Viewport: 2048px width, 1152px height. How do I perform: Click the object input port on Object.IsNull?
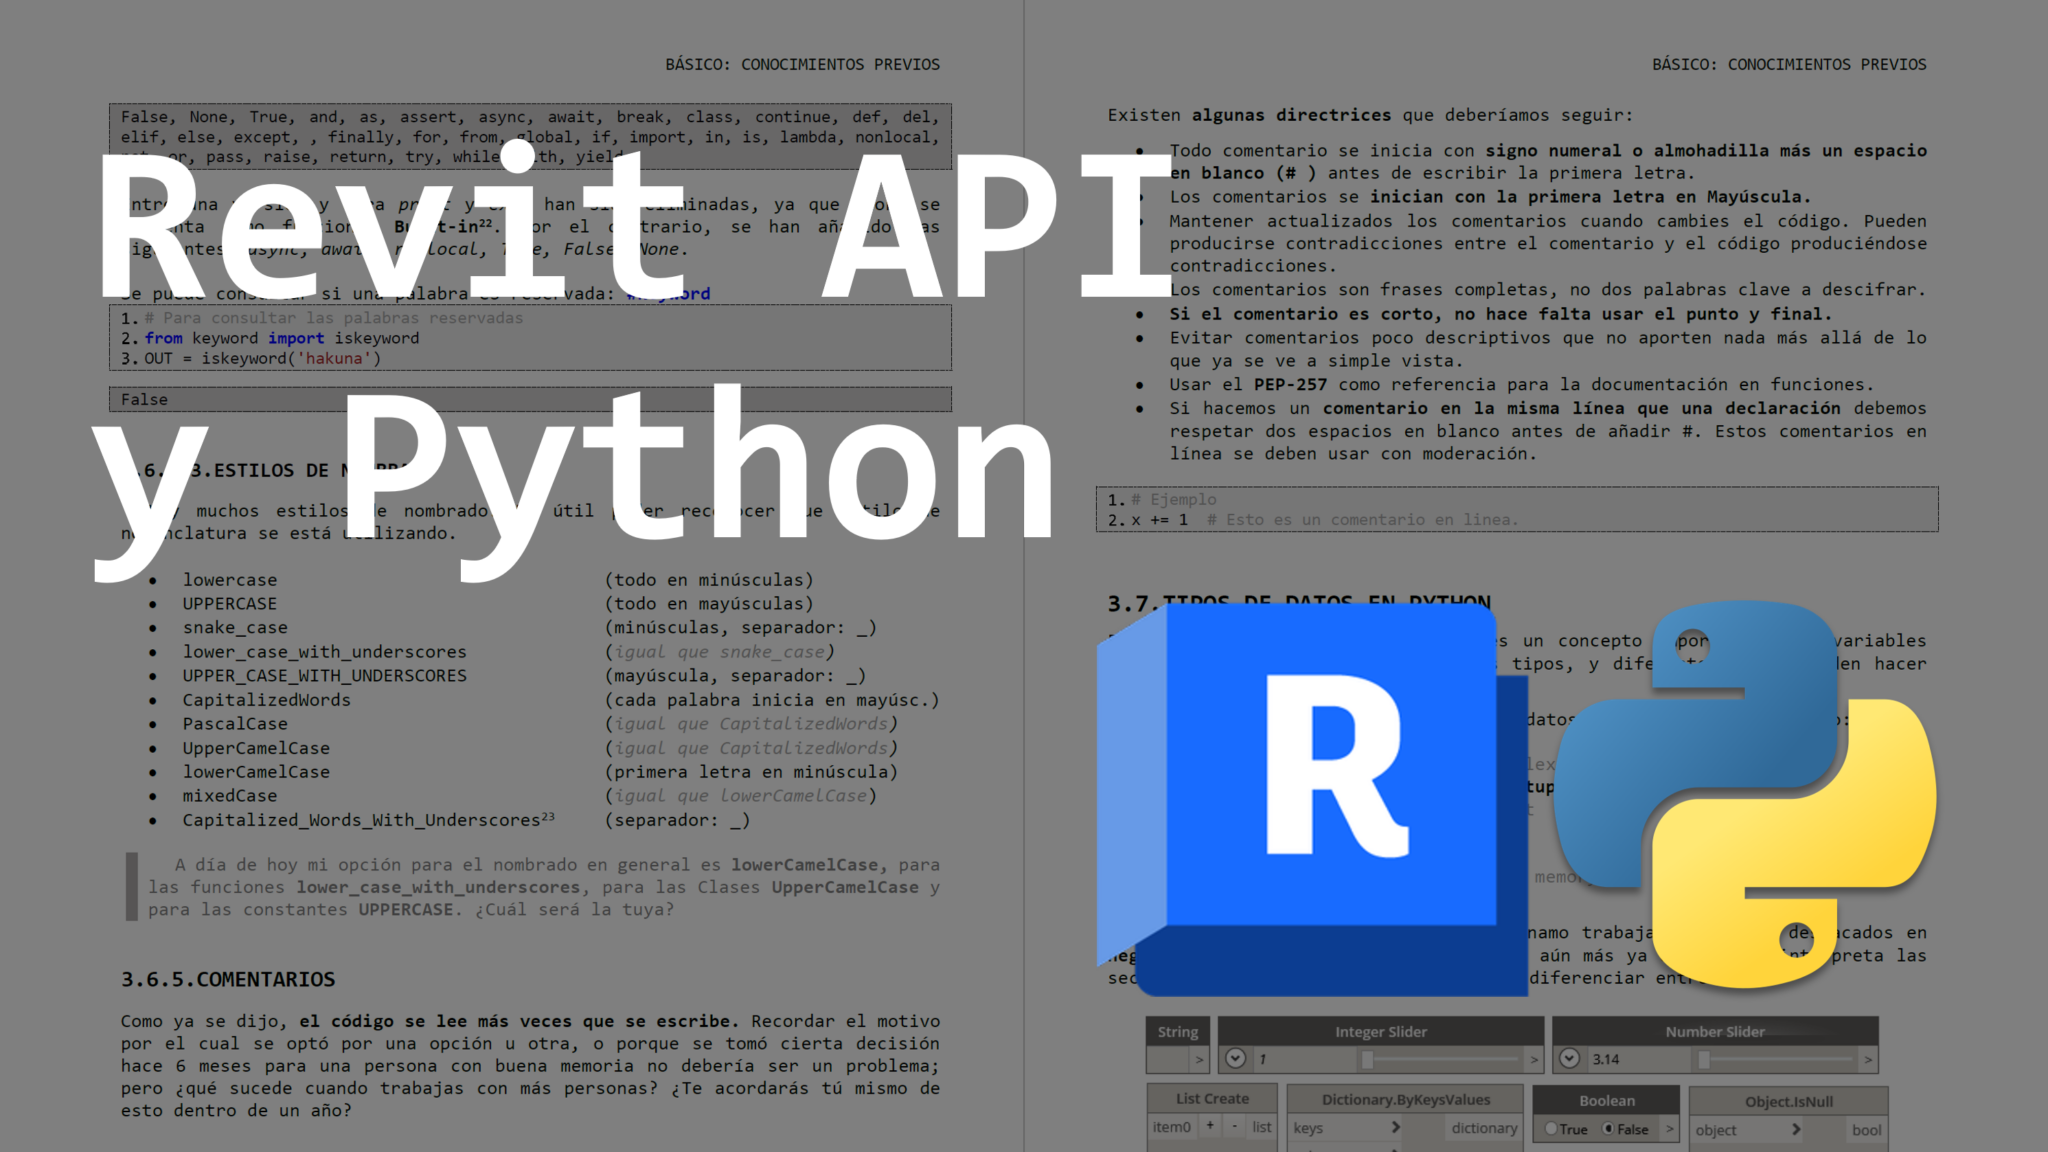tap(1797, 1130)
